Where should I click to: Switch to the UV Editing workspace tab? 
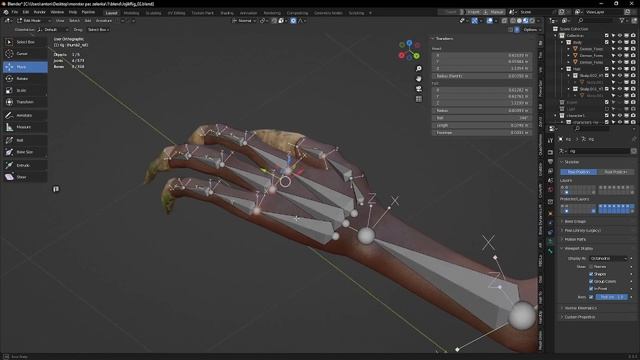[x=176, y=13]
